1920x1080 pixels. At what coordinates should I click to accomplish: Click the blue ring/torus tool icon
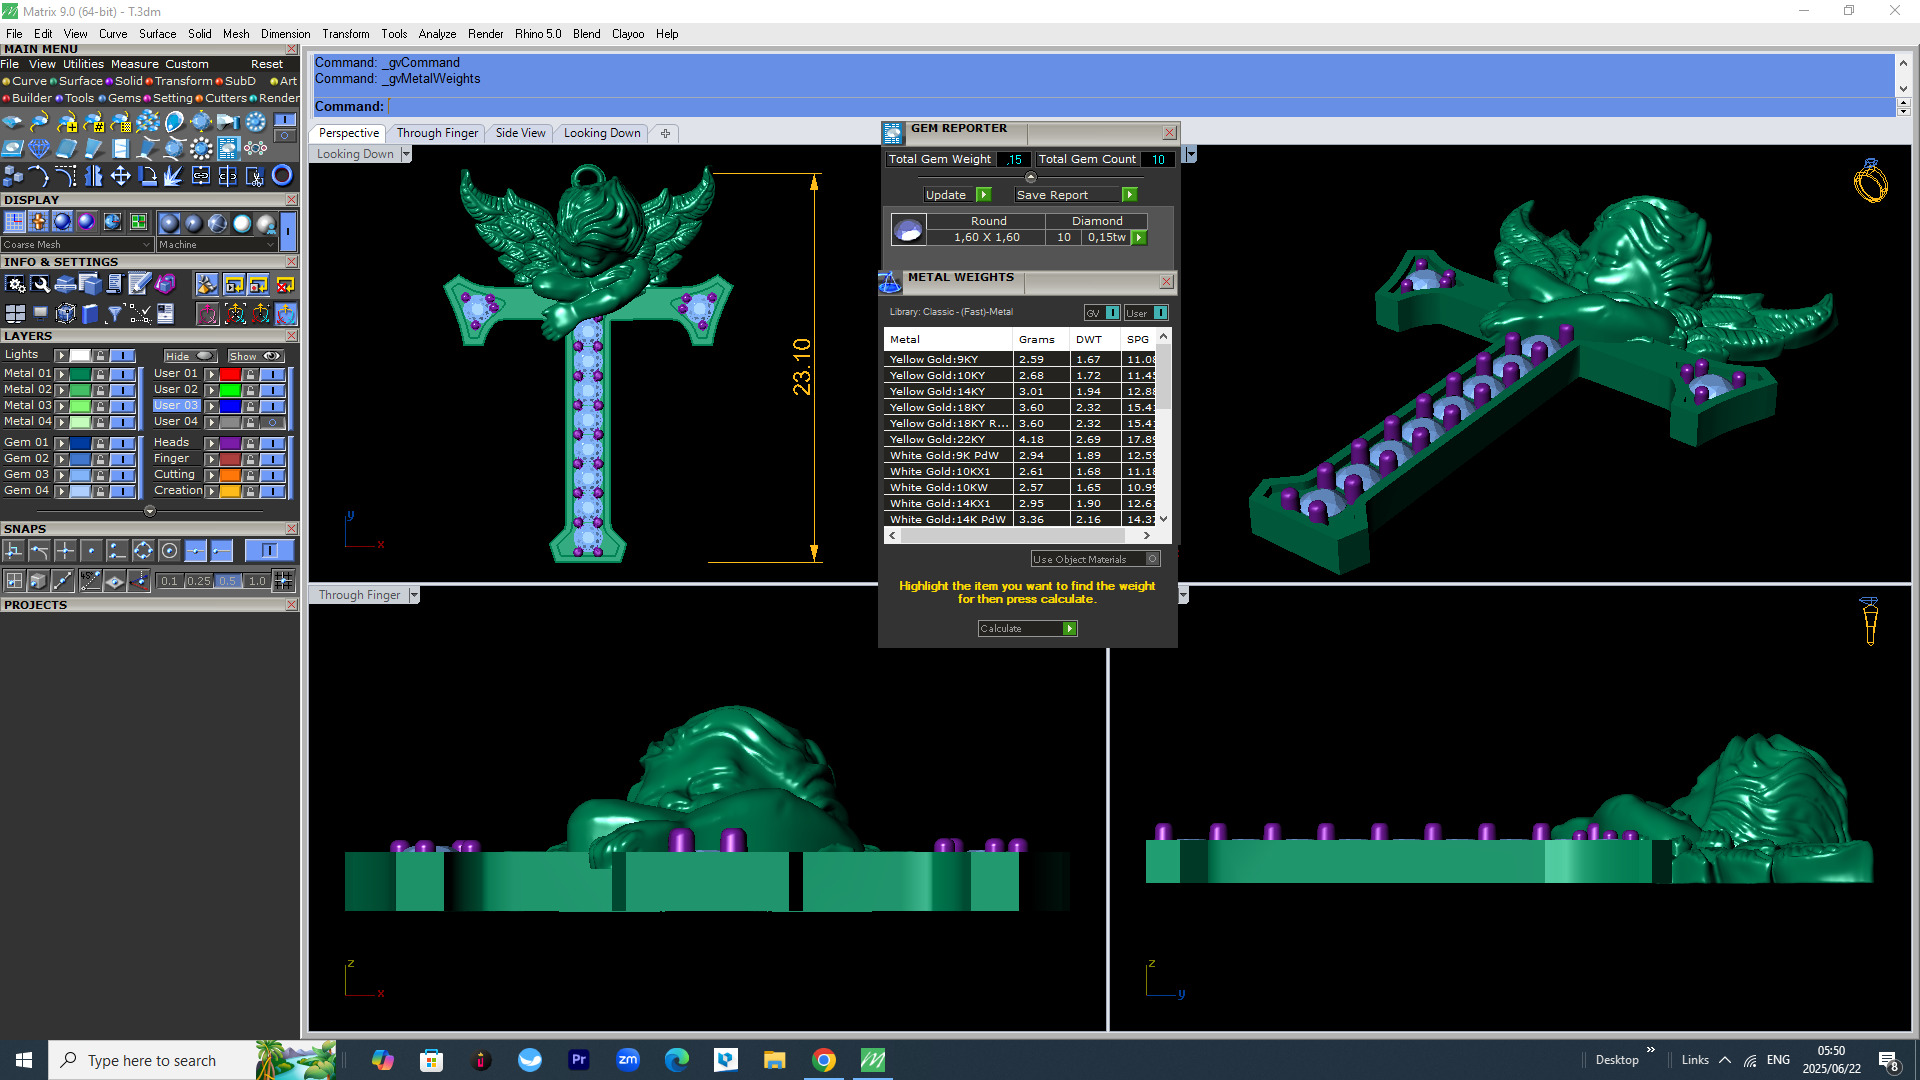point(282,177)
